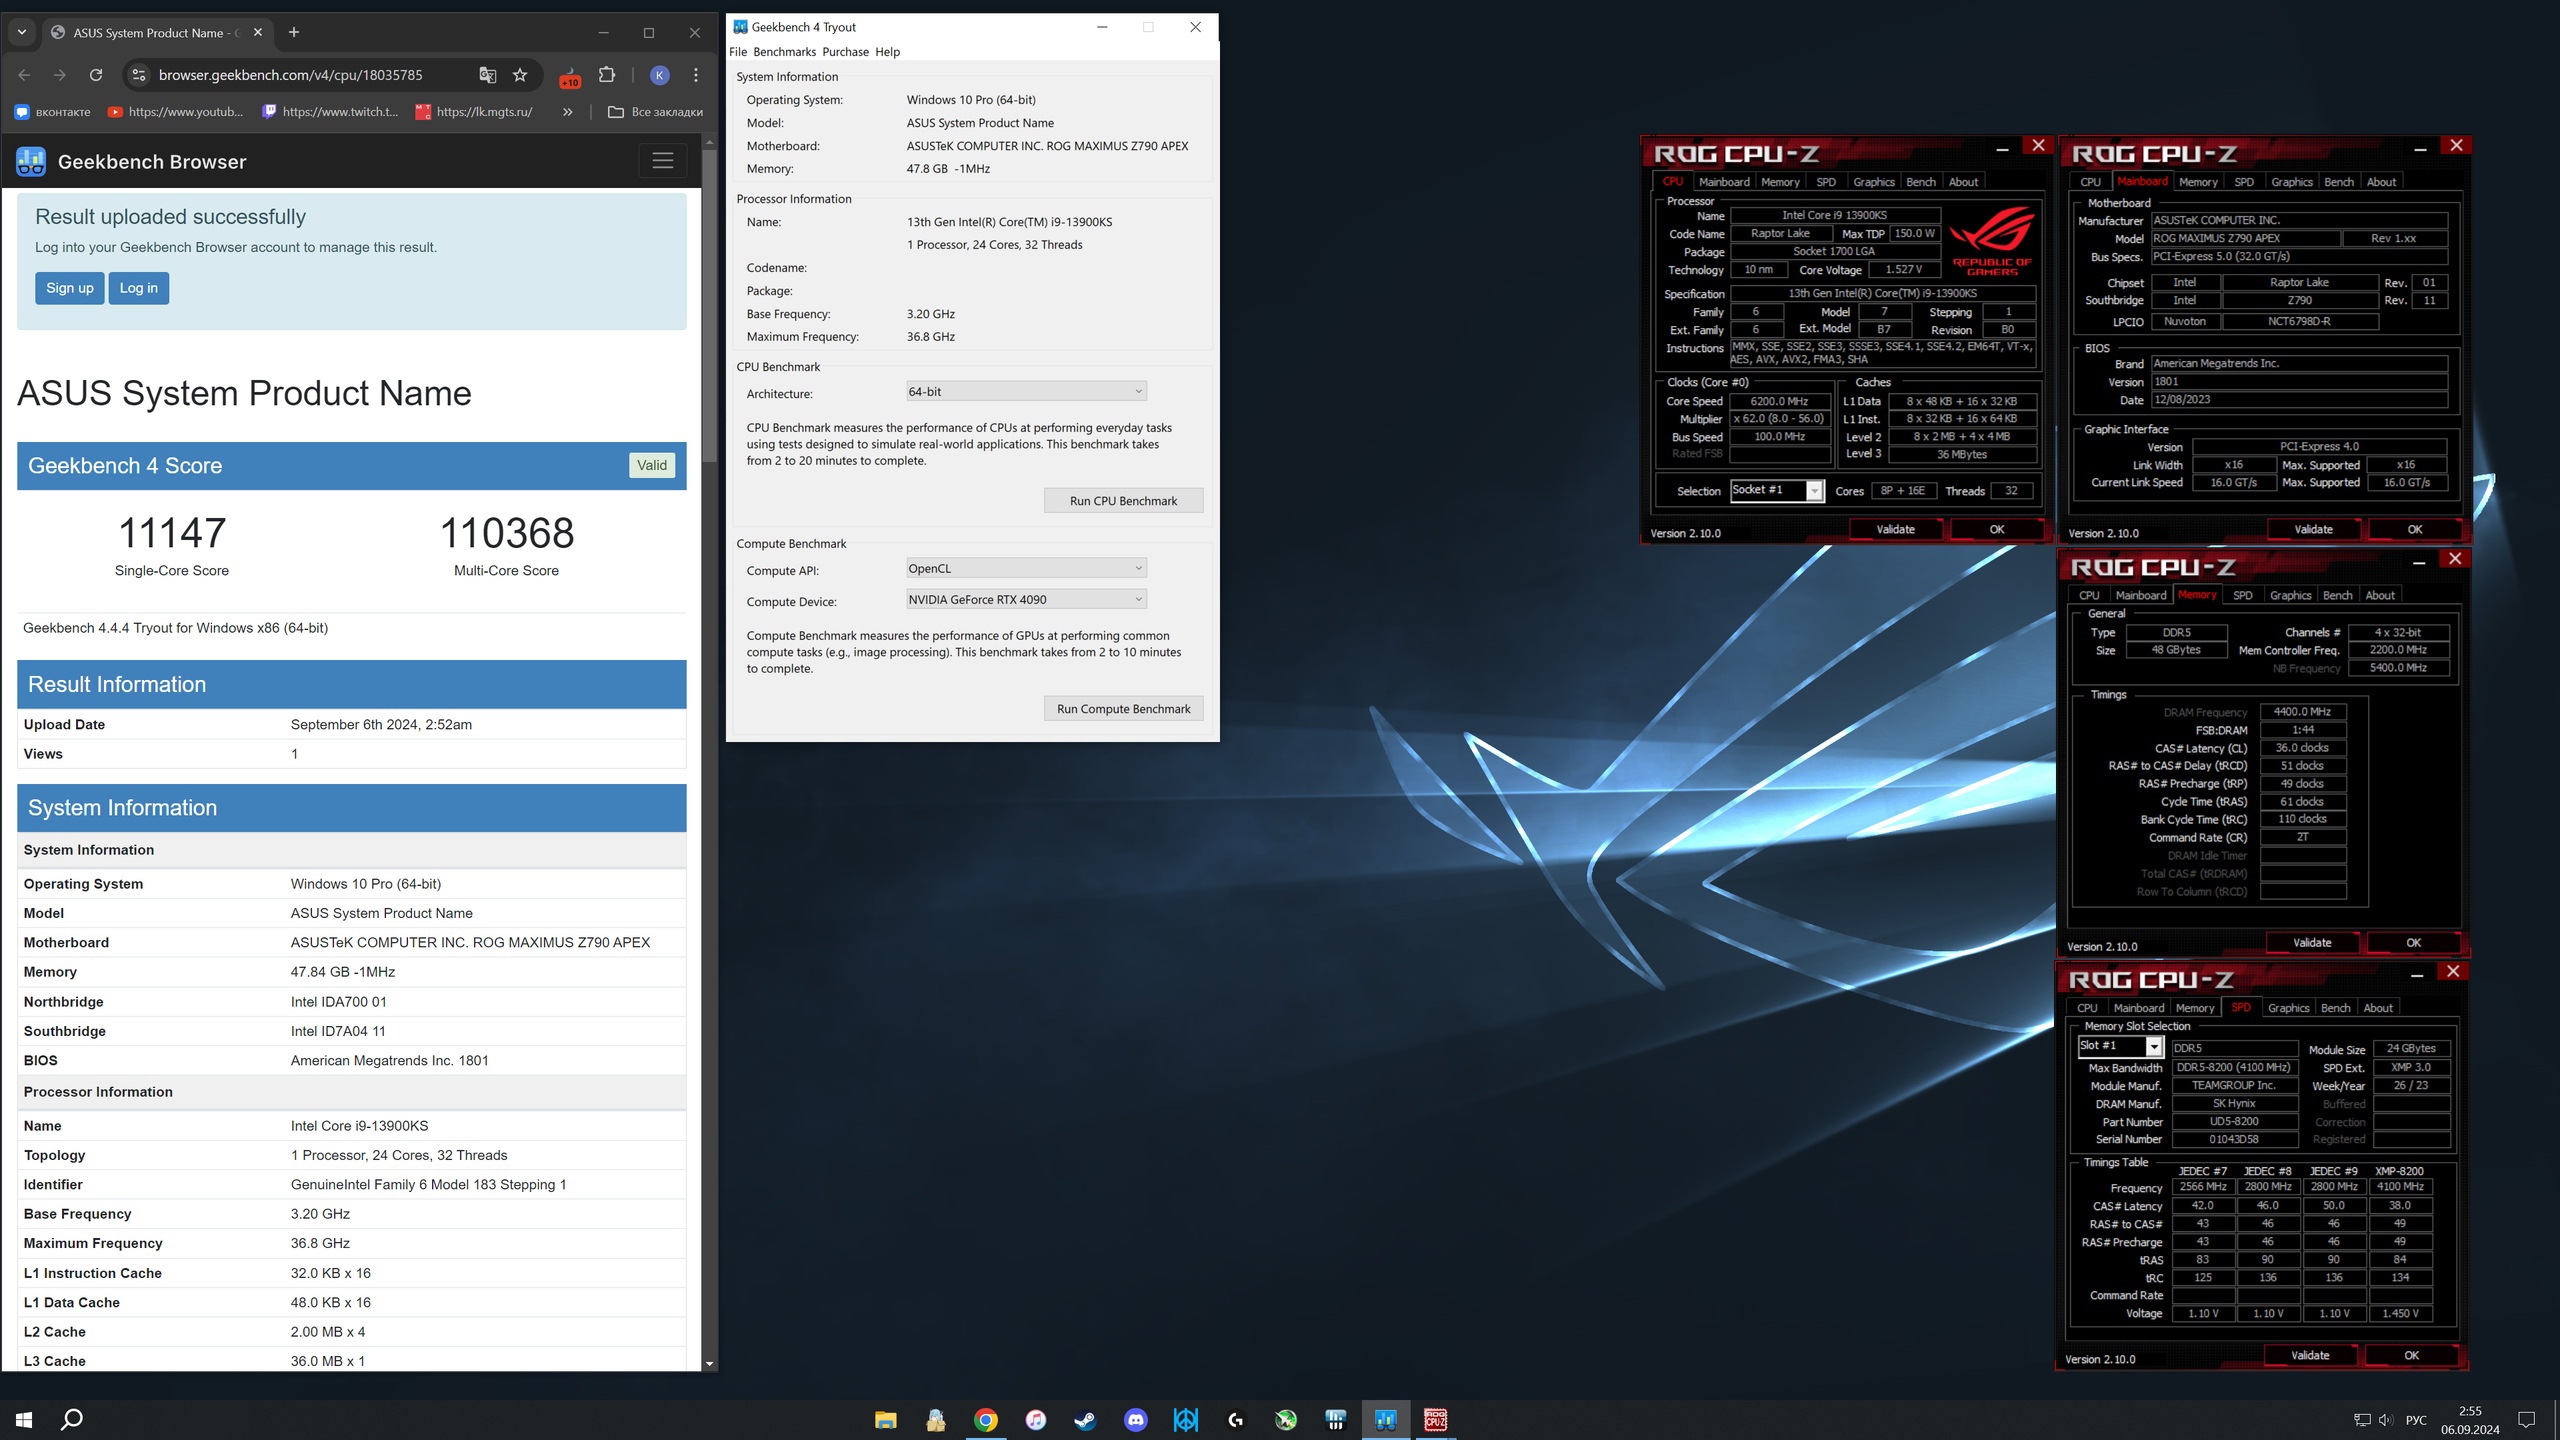Image resolution: width=2560 pixels, height=1440 pixels.
Task: Open the Windows Start menu
Action: tap(24, 1419)
